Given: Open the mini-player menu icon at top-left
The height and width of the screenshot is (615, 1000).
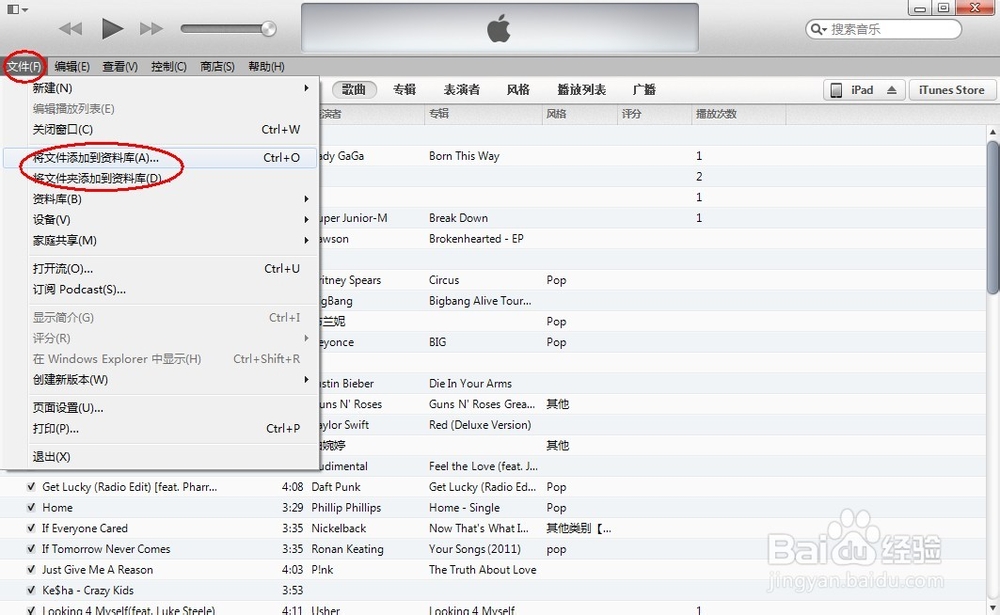Looking at the screenshot, I should coord(17,10).
